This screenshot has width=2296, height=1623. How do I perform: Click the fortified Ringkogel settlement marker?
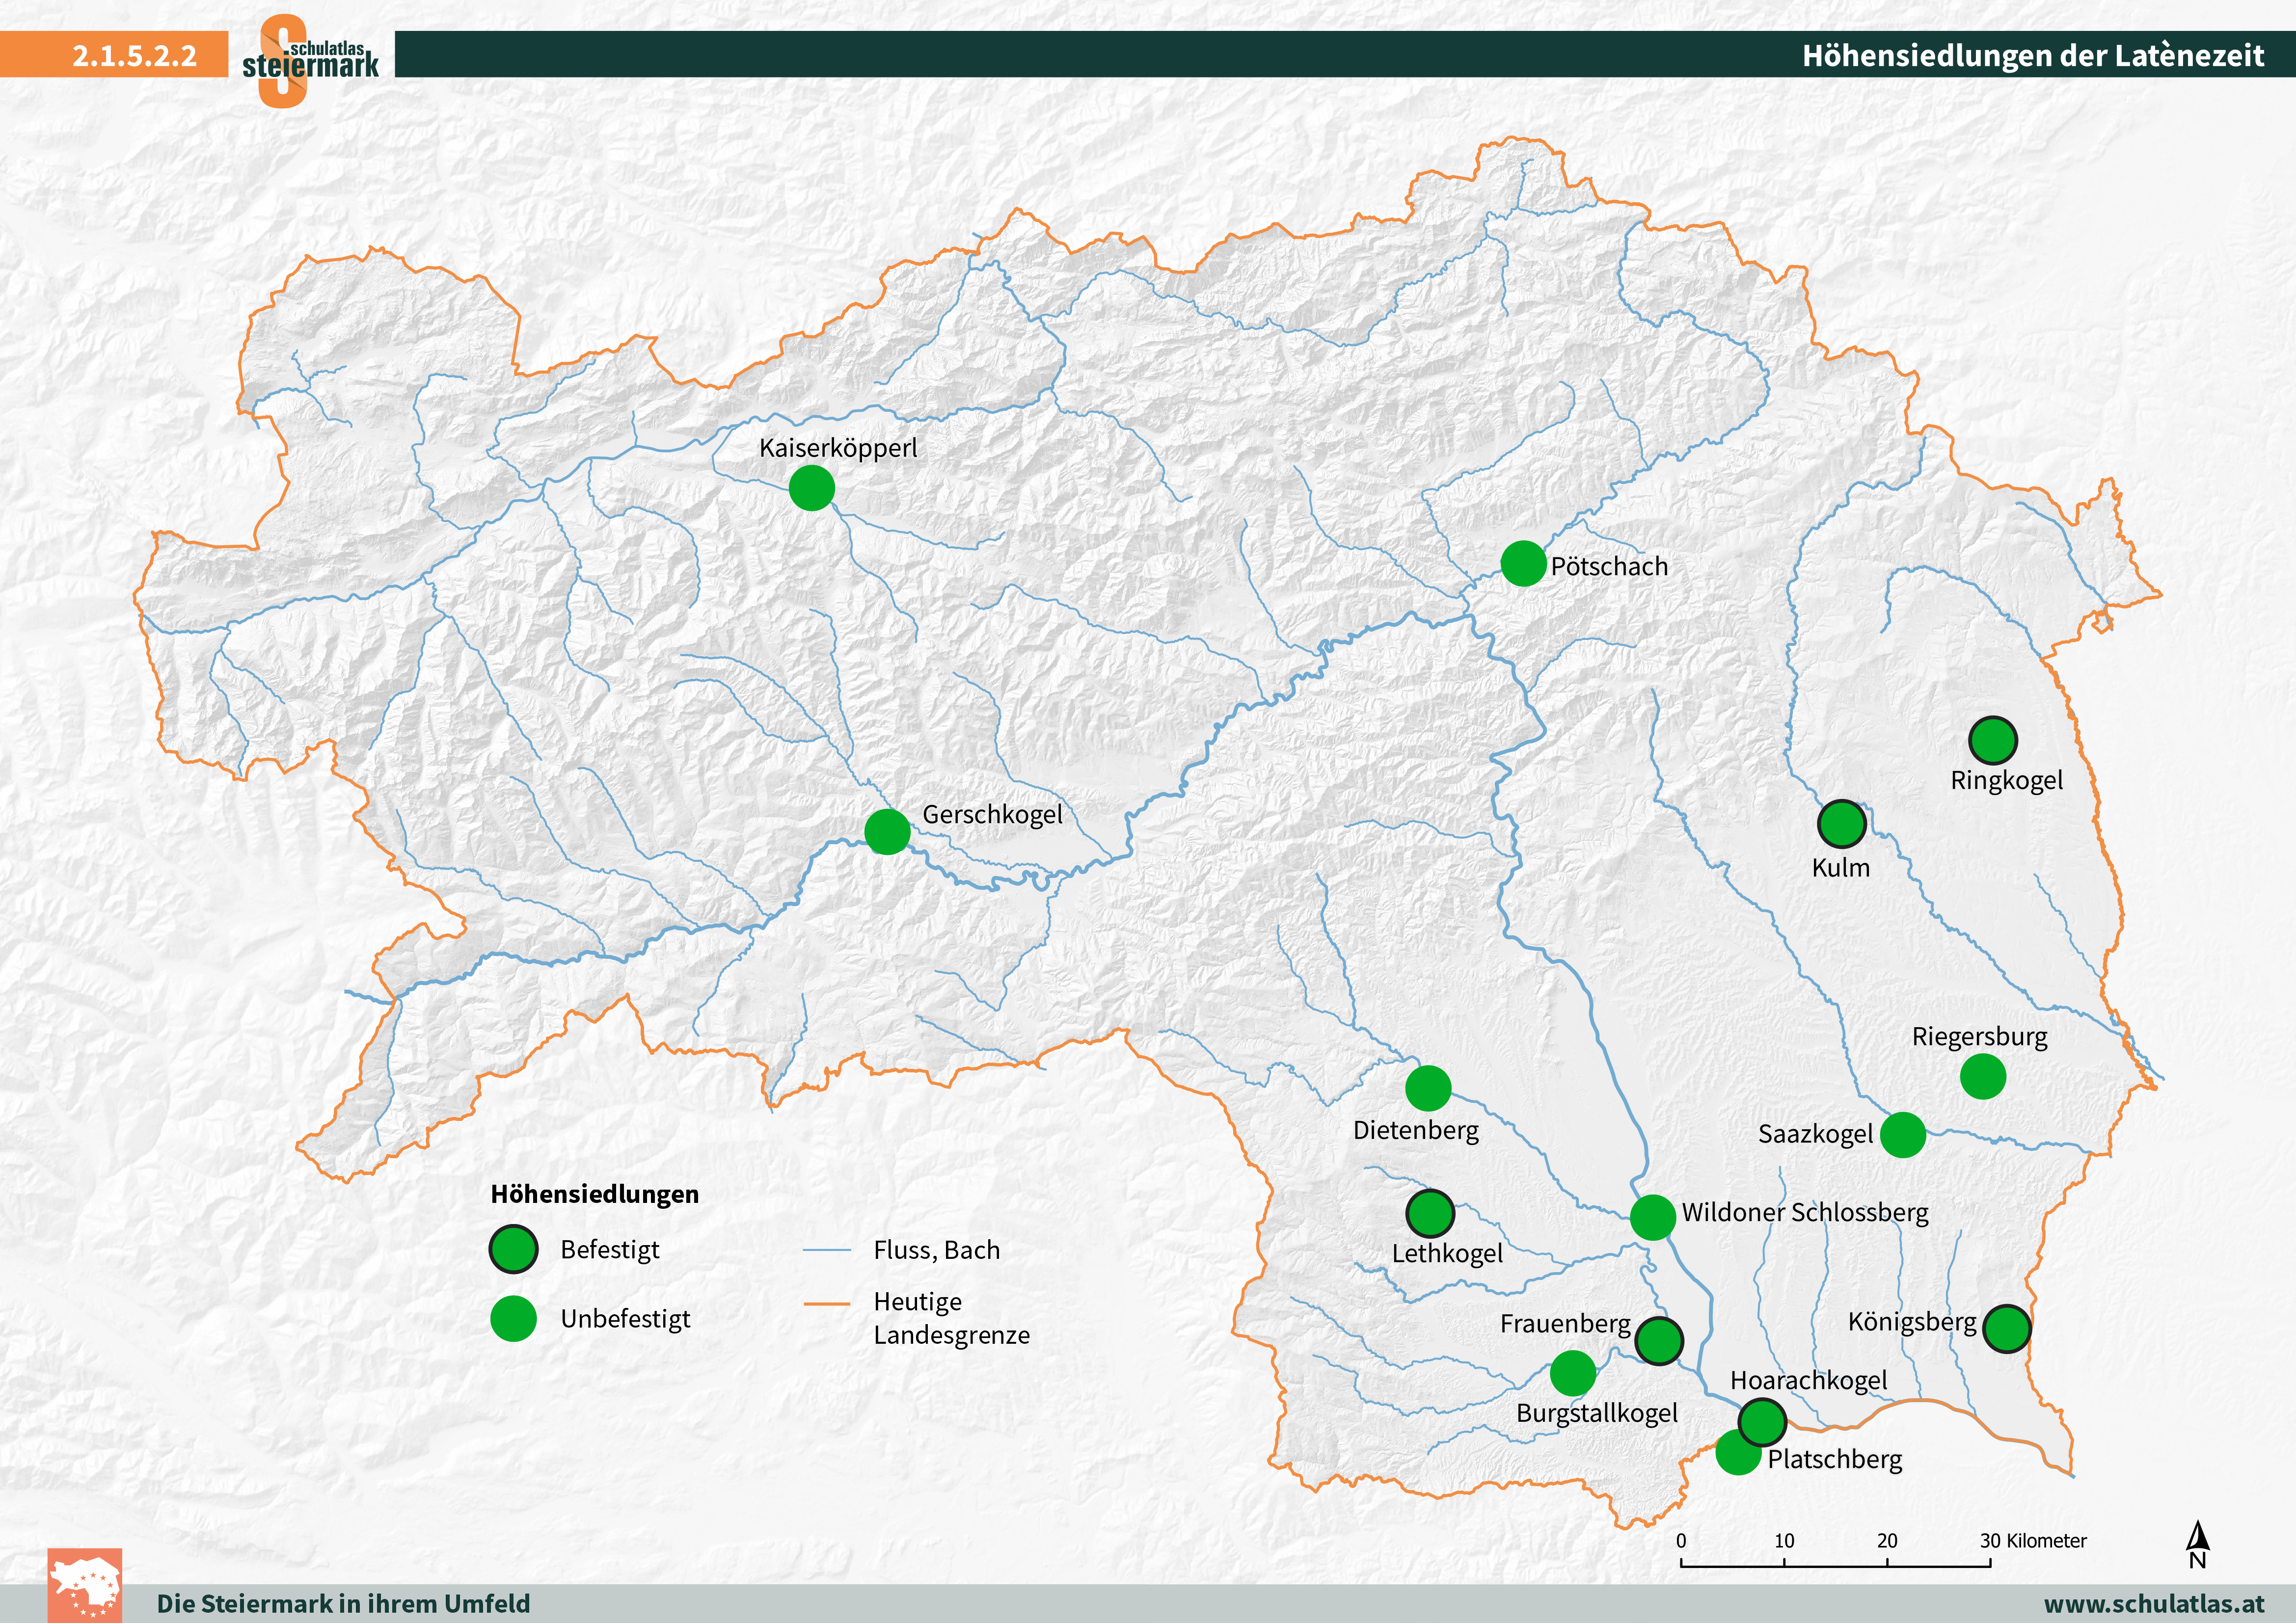tap(1992, 741)
